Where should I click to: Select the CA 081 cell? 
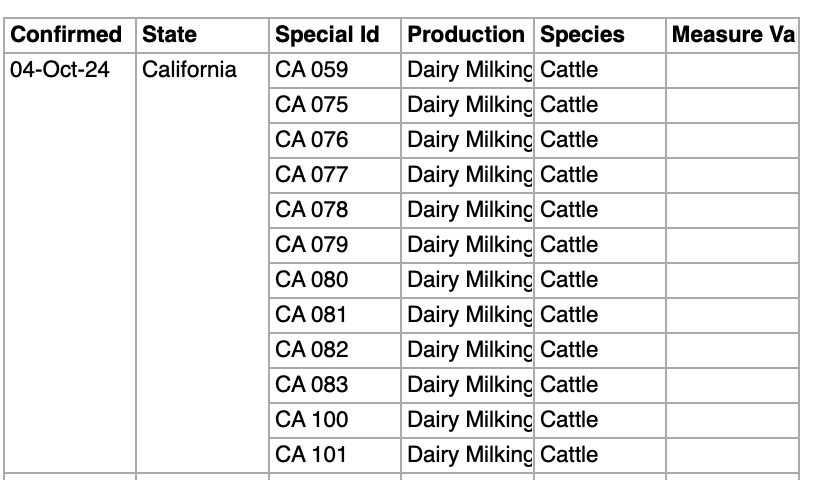tap(312, 315)
